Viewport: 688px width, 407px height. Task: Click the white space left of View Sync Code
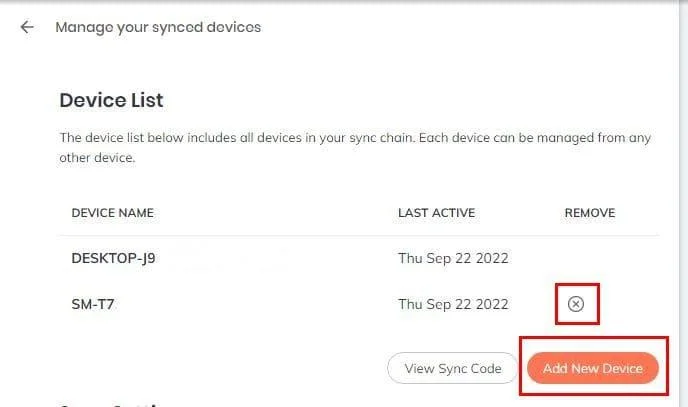pos(220,368)
